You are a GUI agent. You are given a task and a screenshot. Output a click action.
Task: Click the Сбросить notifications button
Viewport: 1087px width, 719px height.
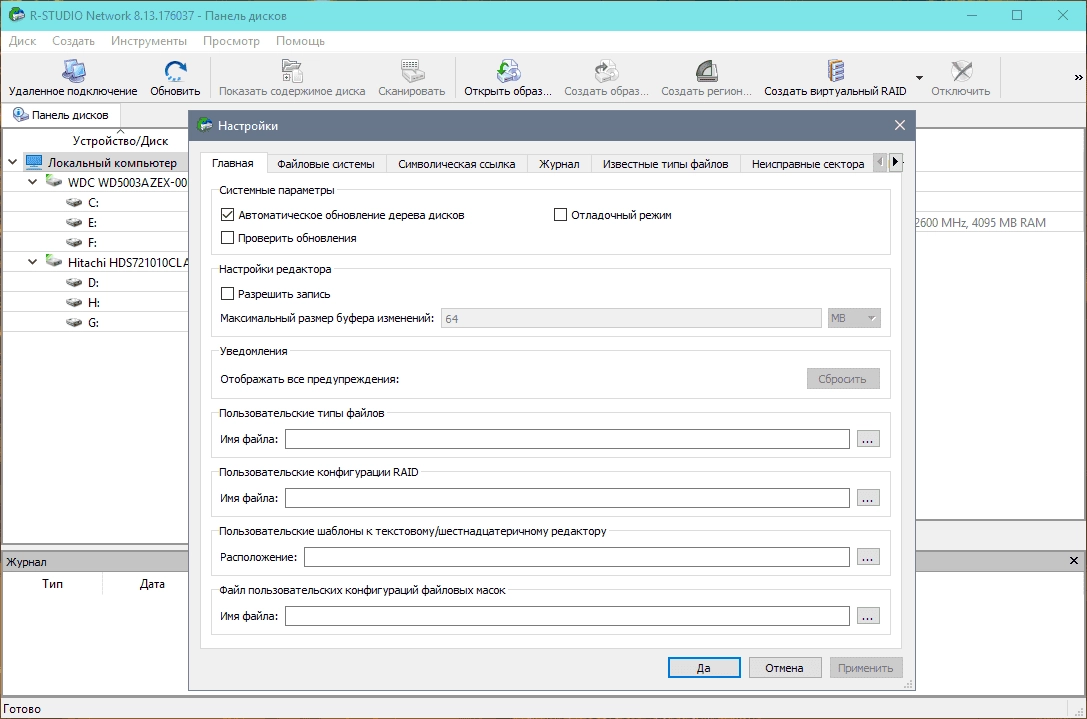843,379
